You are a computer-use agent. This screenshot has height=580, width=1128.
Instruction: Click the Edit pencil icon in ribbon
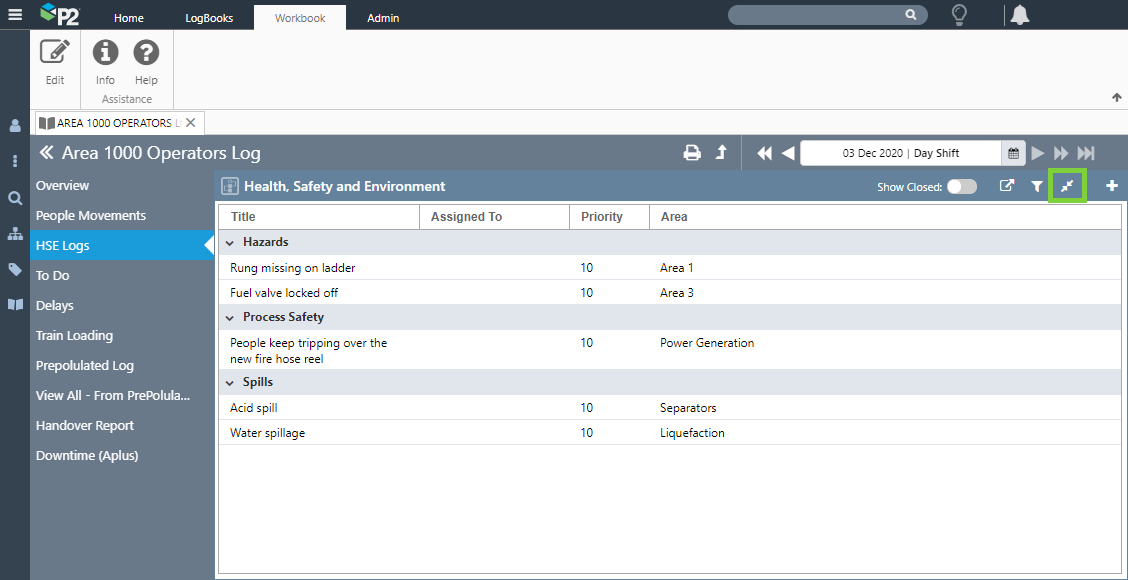tap(55, 53)
